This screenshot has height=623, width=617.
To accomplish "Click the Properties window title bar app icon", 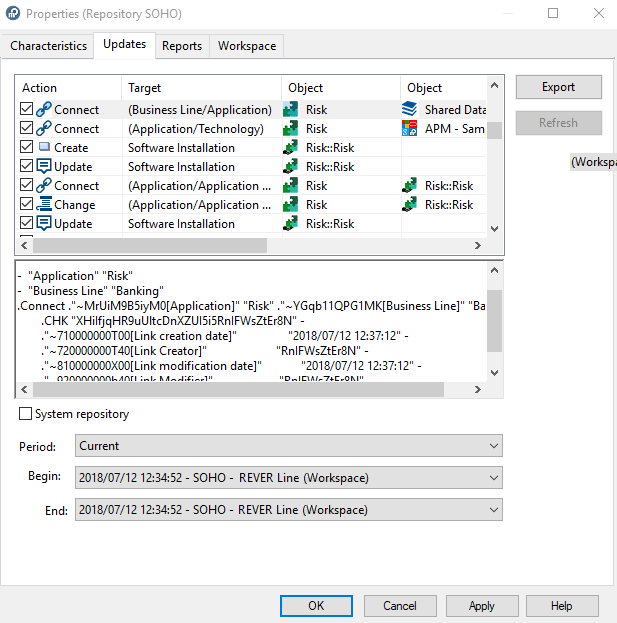I will (12, 14).
